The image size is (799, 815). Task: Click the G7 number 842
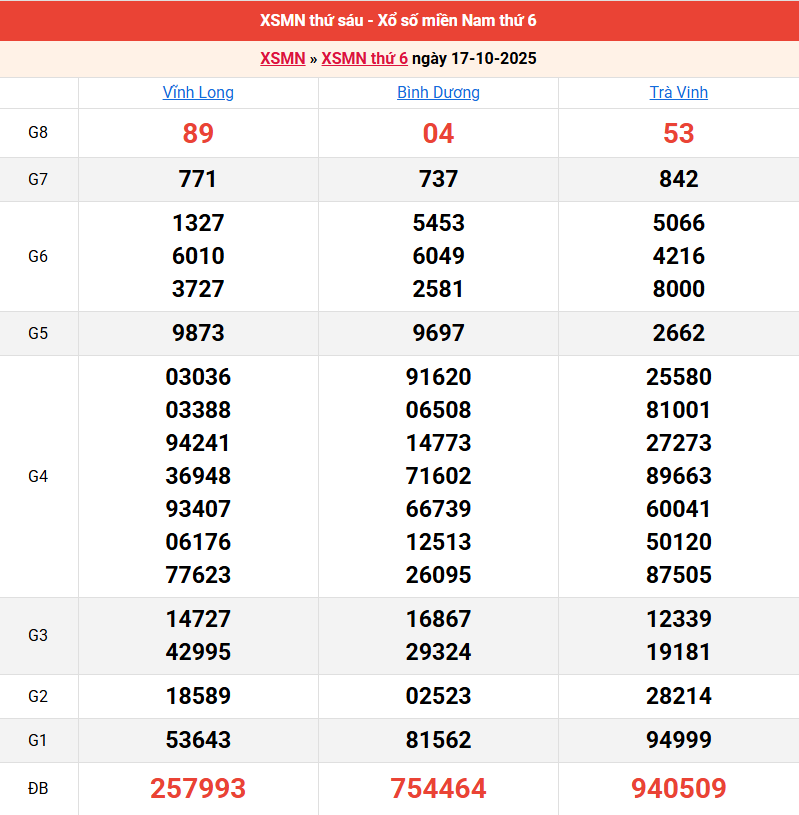pyautogui.click(x=678, y=179)
